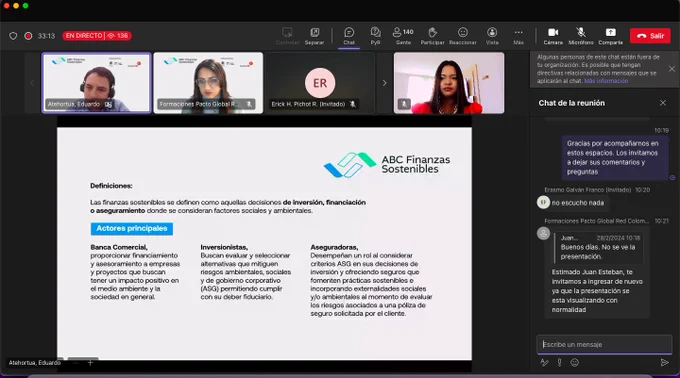Click the "Inversionistas," heading
This screenshot has width=680, height=378.
pos(224,247)
